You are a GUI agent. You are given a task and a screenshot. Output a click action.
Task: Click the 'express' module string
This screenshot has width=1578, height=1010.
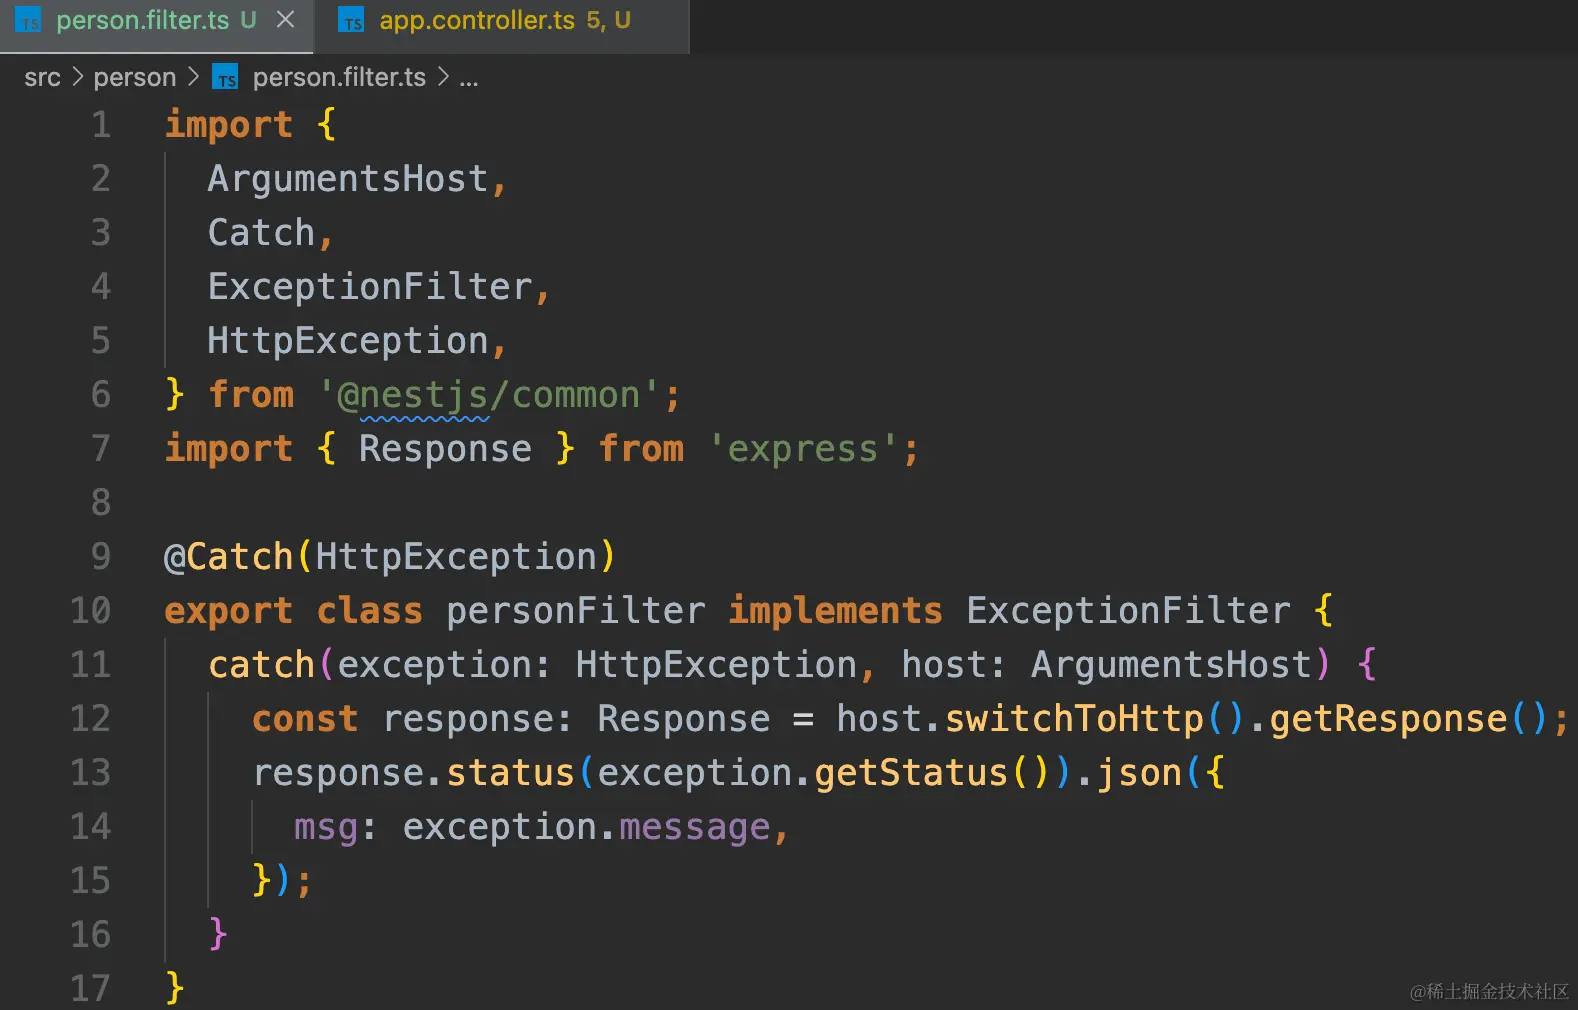point(803,449)
